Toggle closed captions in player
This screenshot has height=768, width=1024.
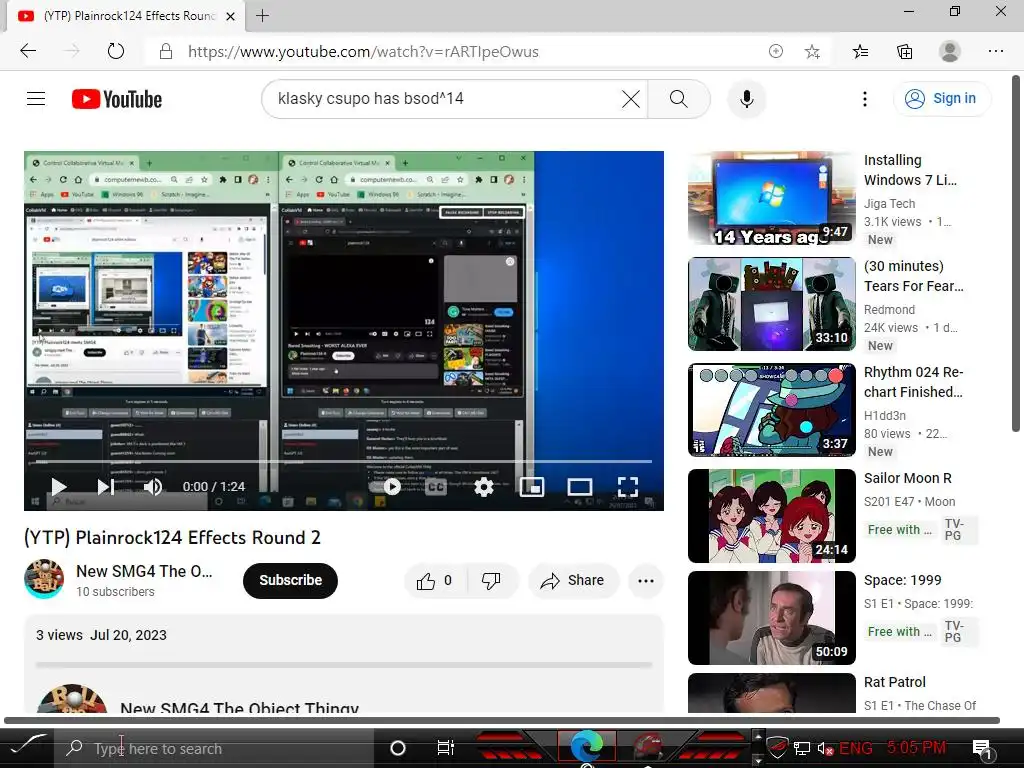[x=436, y=487]
